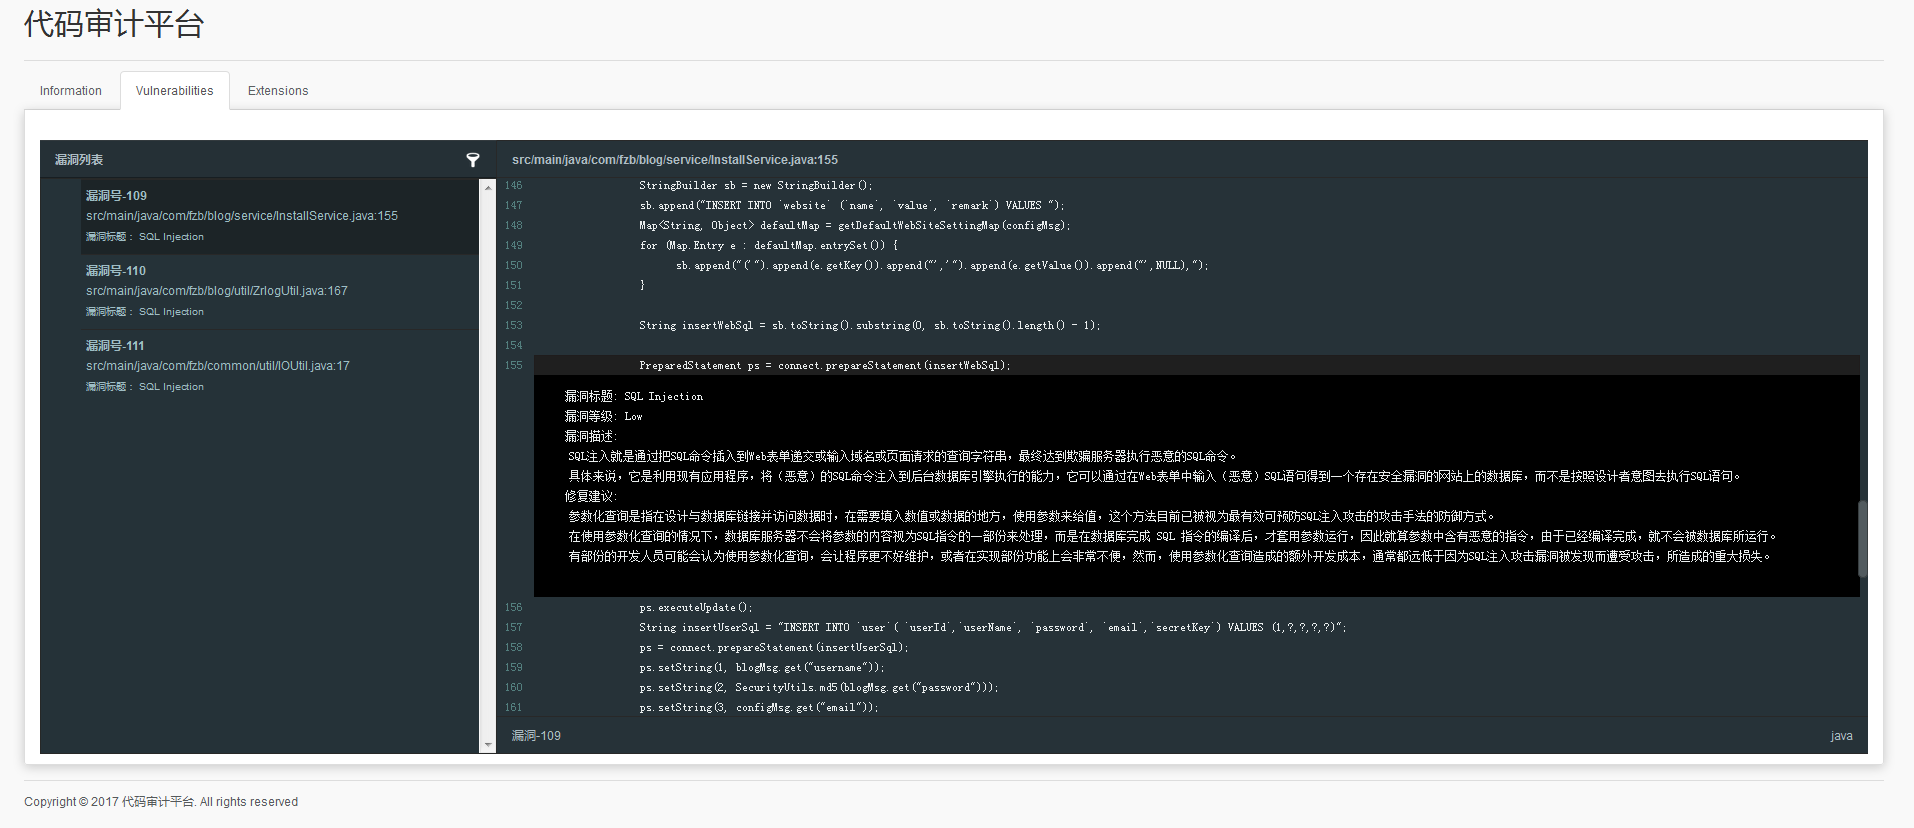Click SQL Injection tag under 漏洞号-109

coord(171,237)
